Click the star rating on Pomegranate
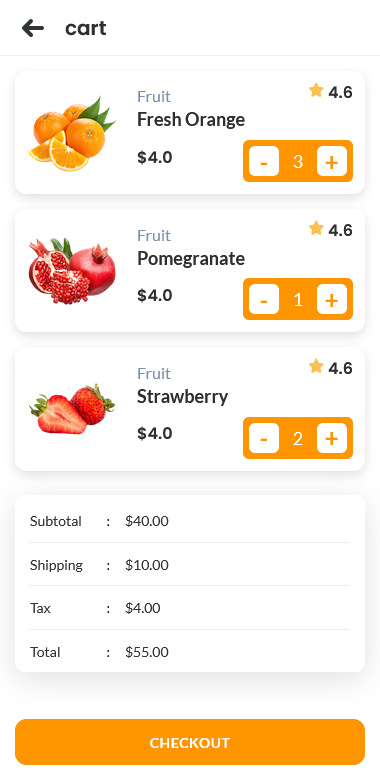Viewport: 380px width, 780px height. pyautogui.click(x=330, y=229)
